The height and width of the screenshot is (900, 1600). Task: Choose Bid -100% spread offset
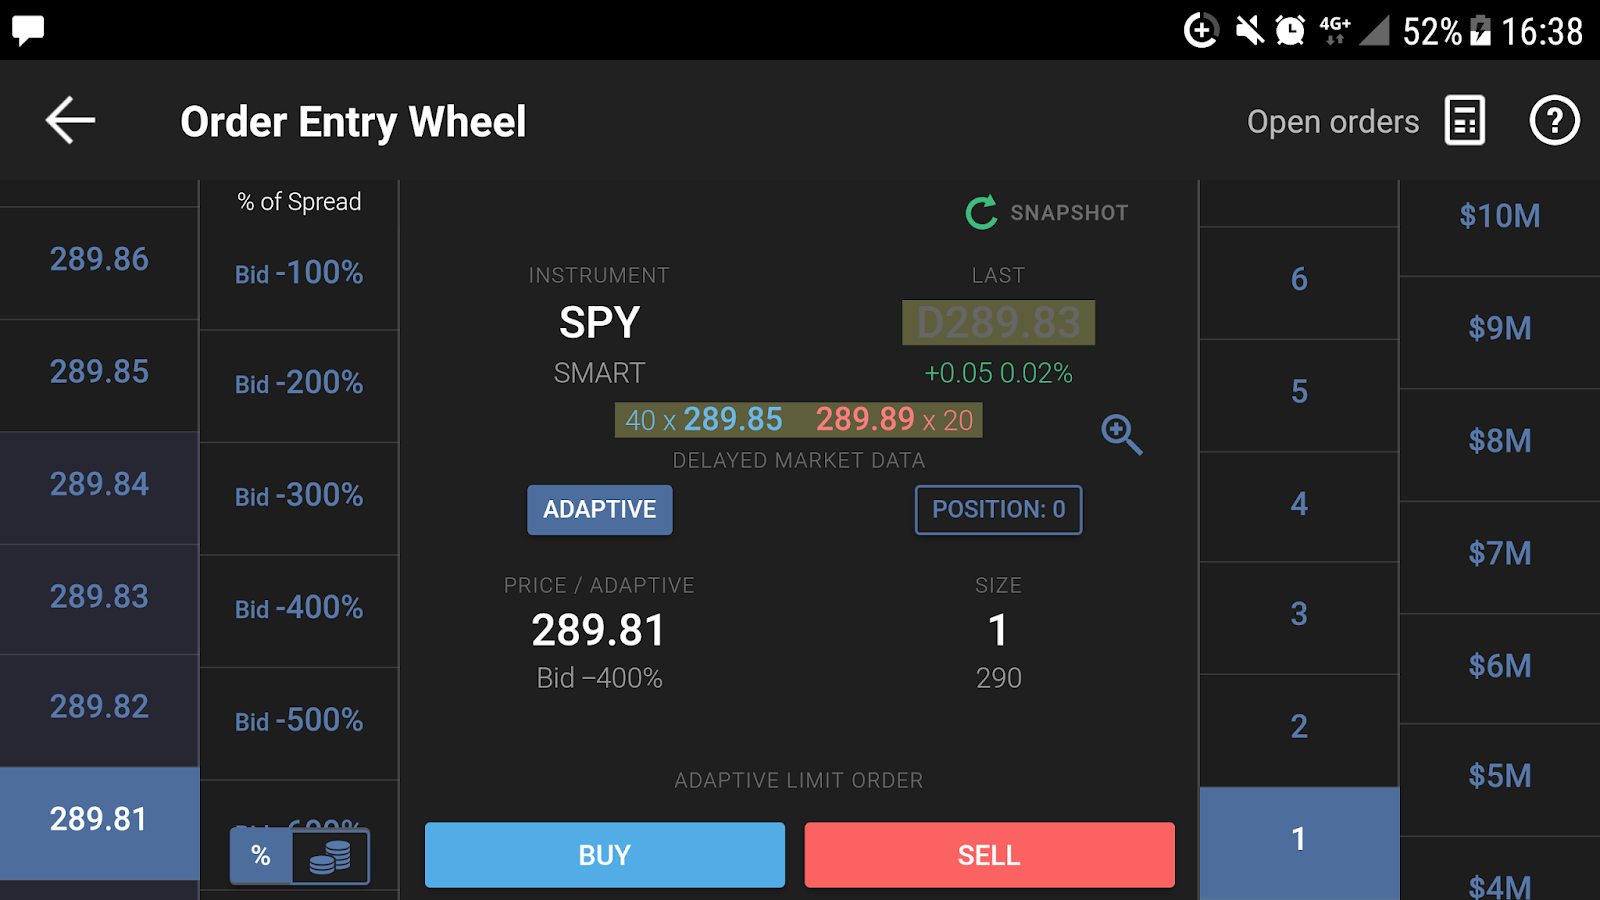[x=299, y=273]
